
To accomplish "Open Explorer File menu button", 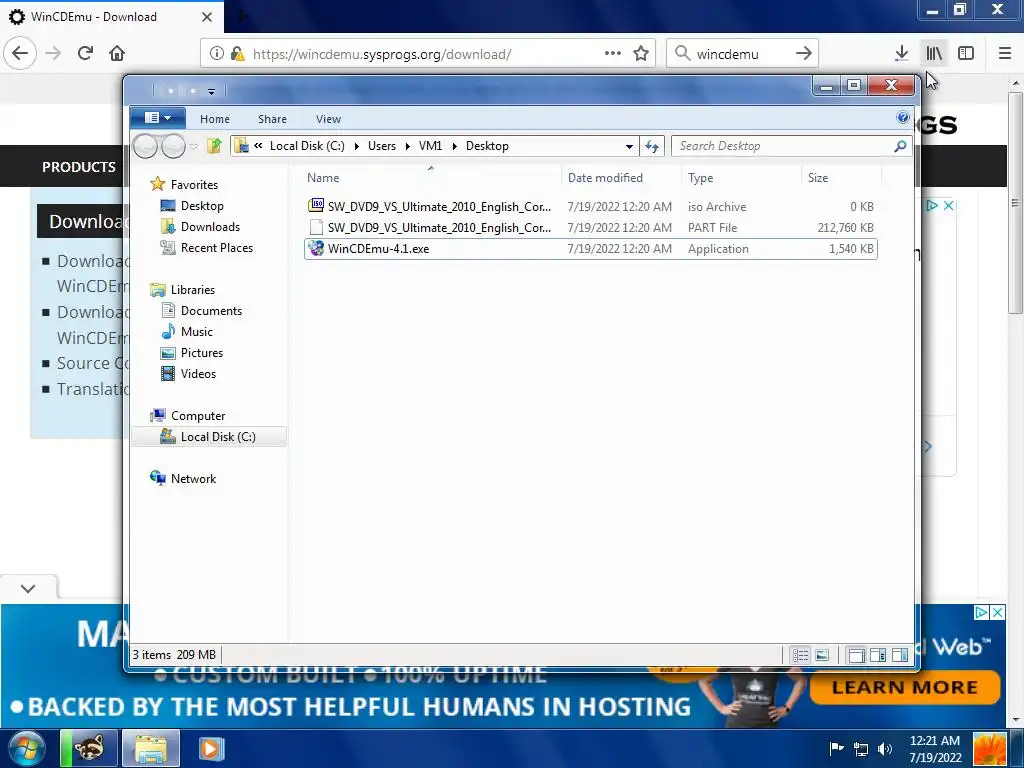I will pyautogui.click(x=157, y=118).
